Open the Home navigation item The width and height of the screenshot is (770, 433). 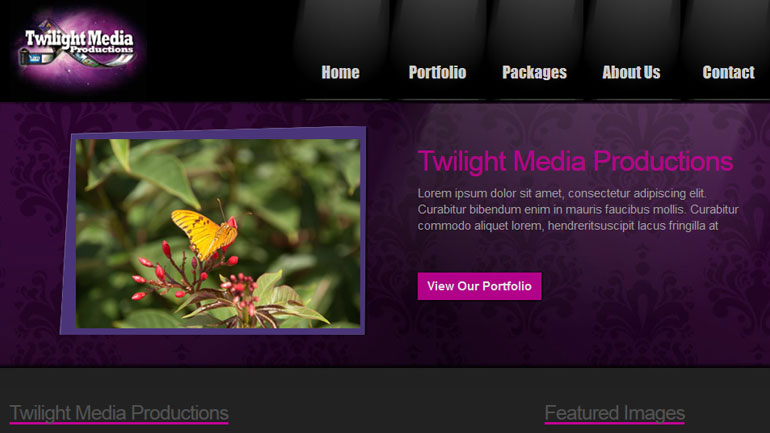(x=340, y=72)
